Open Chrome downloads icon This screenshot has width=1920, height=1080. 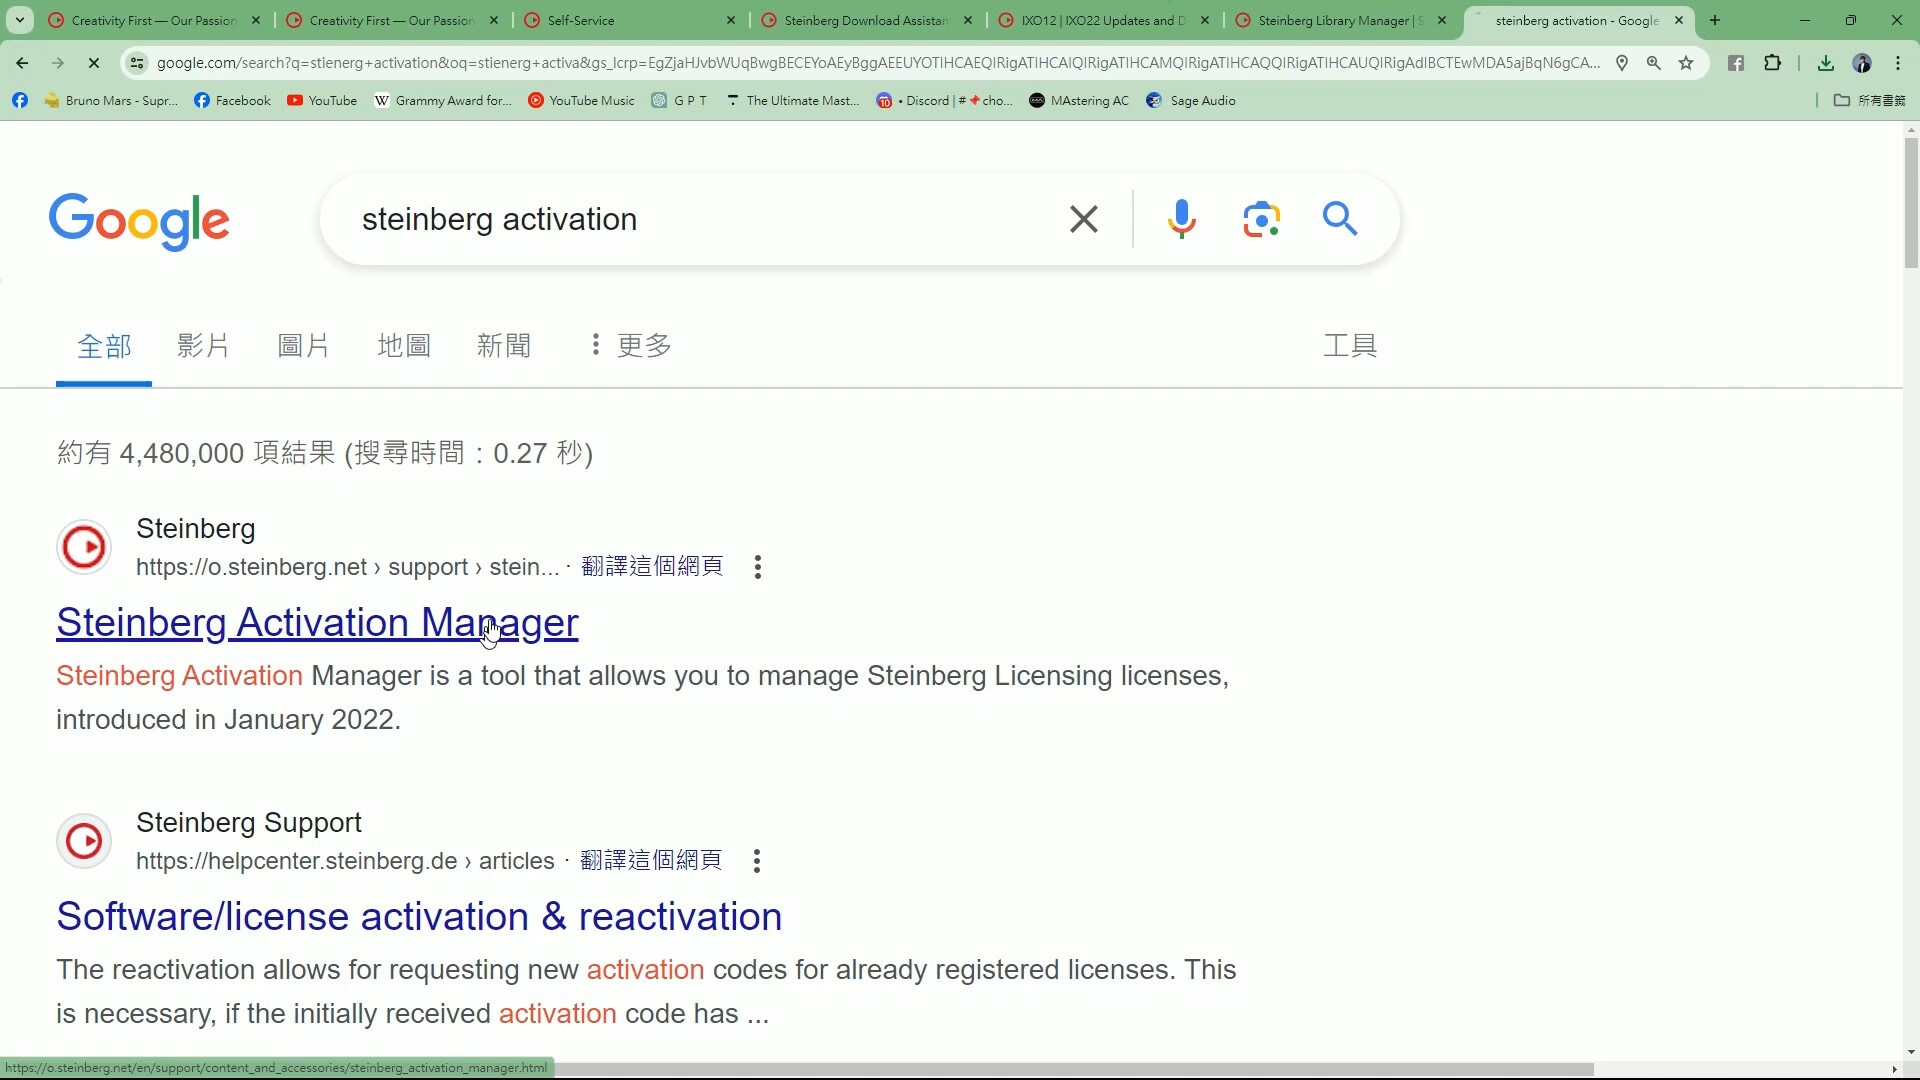tap(1825, 63)
